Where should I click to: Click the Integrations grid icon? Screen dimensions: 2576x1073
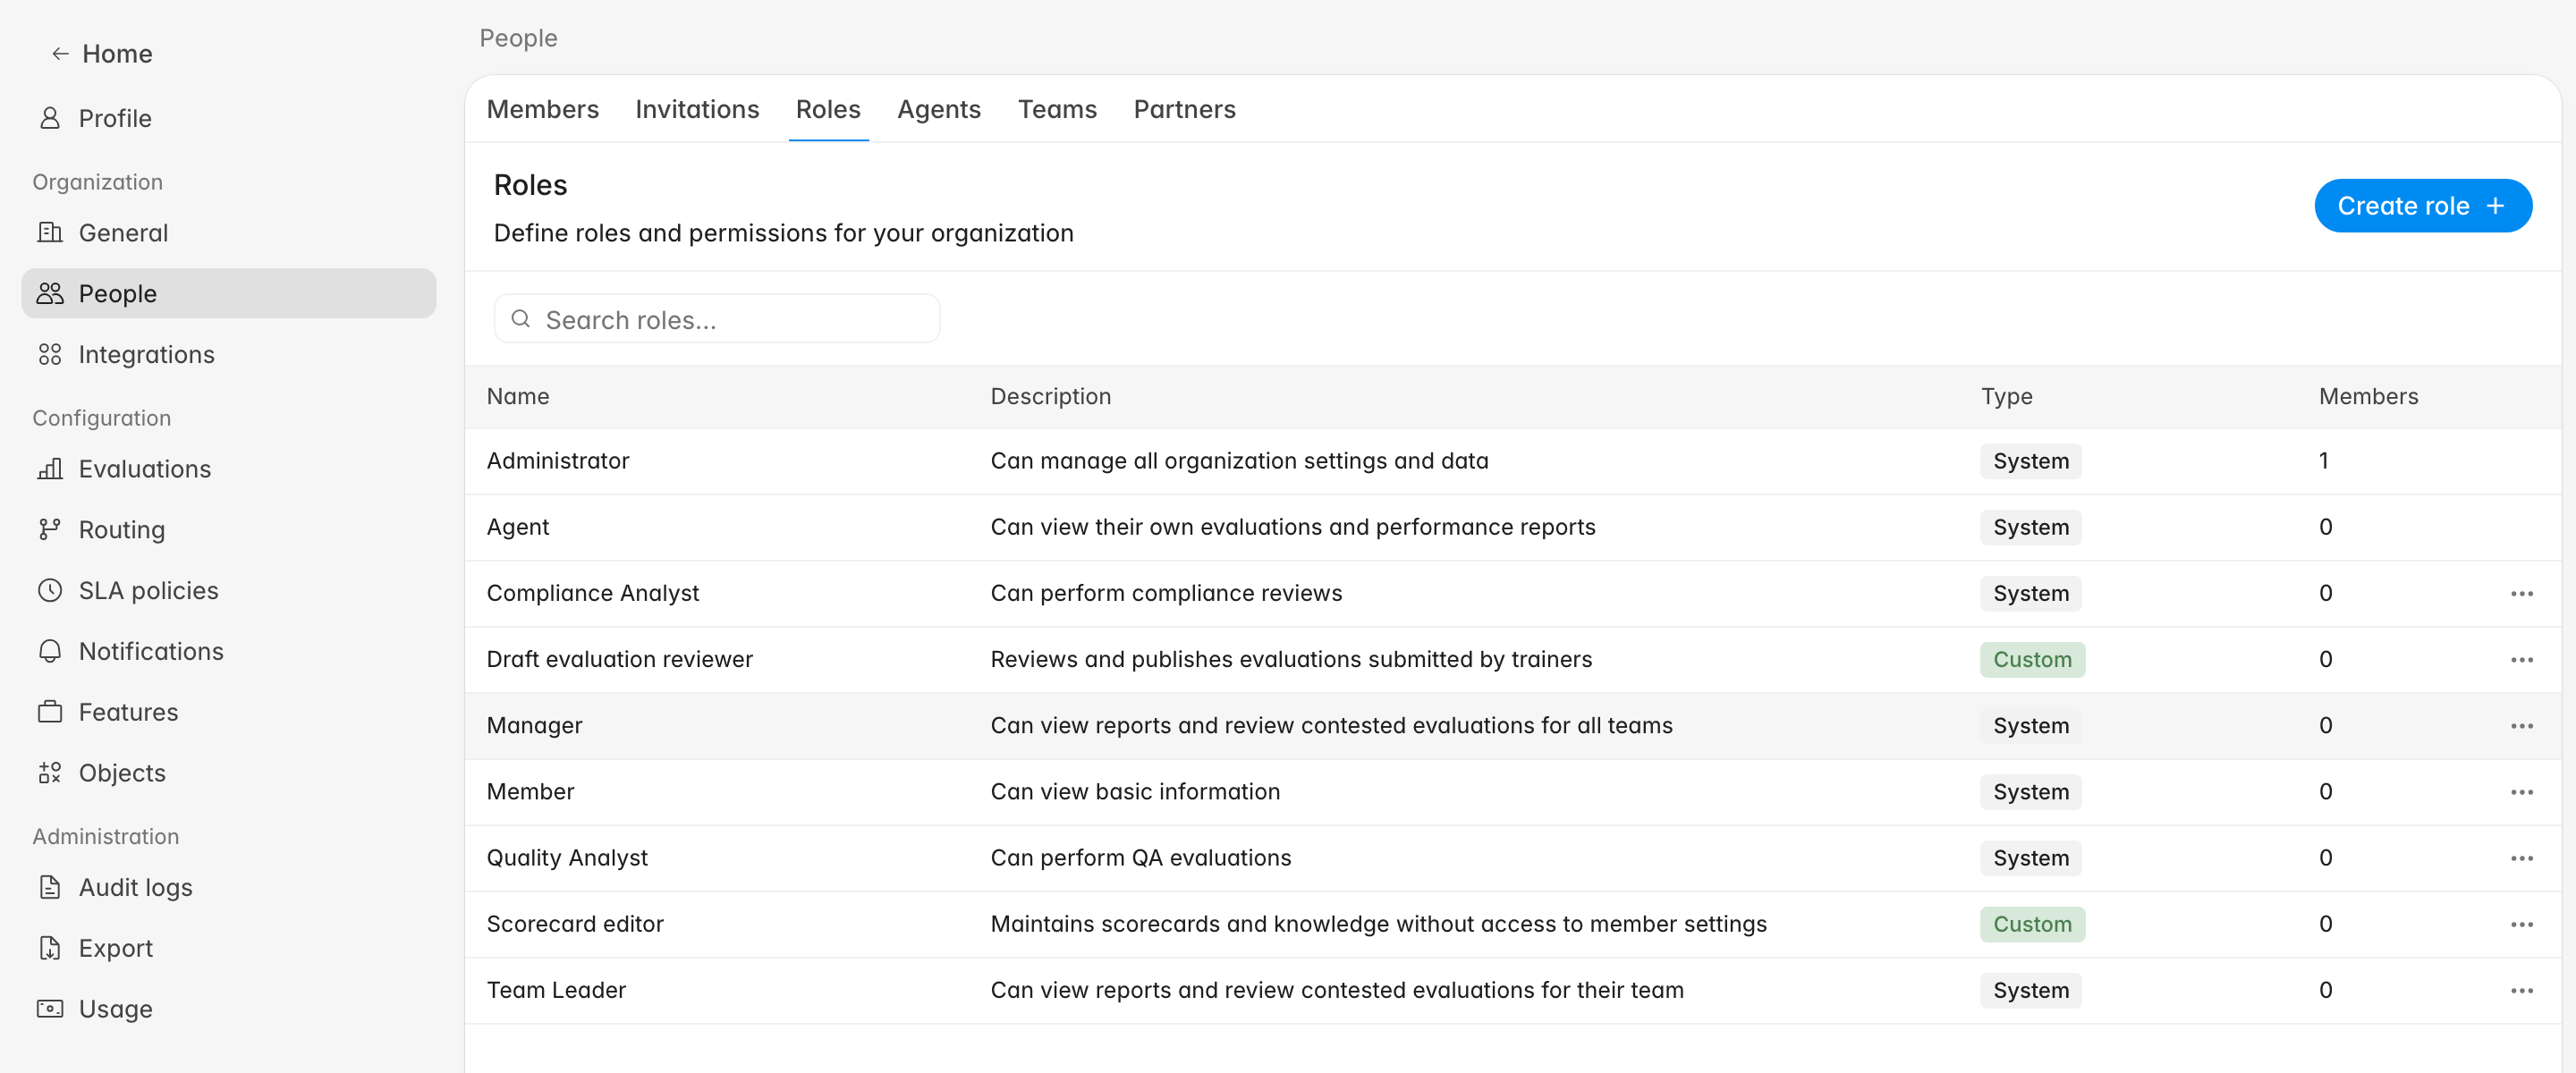[49, 354]
